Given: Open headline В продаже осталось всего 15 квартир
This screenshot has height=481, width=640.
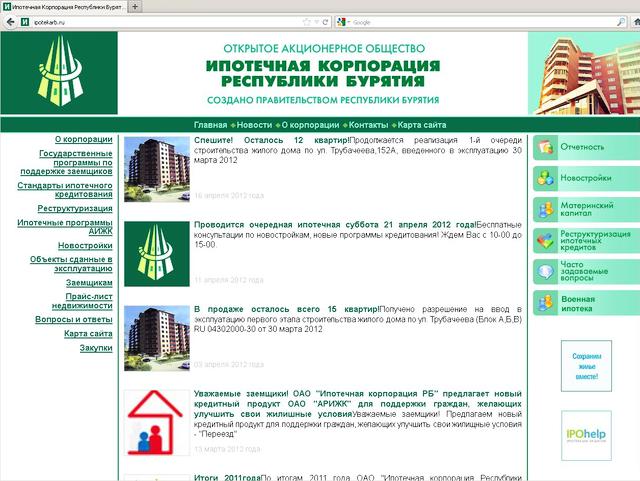Looking at the screenshot, I should pyautogui.click(x=287, y=310).
